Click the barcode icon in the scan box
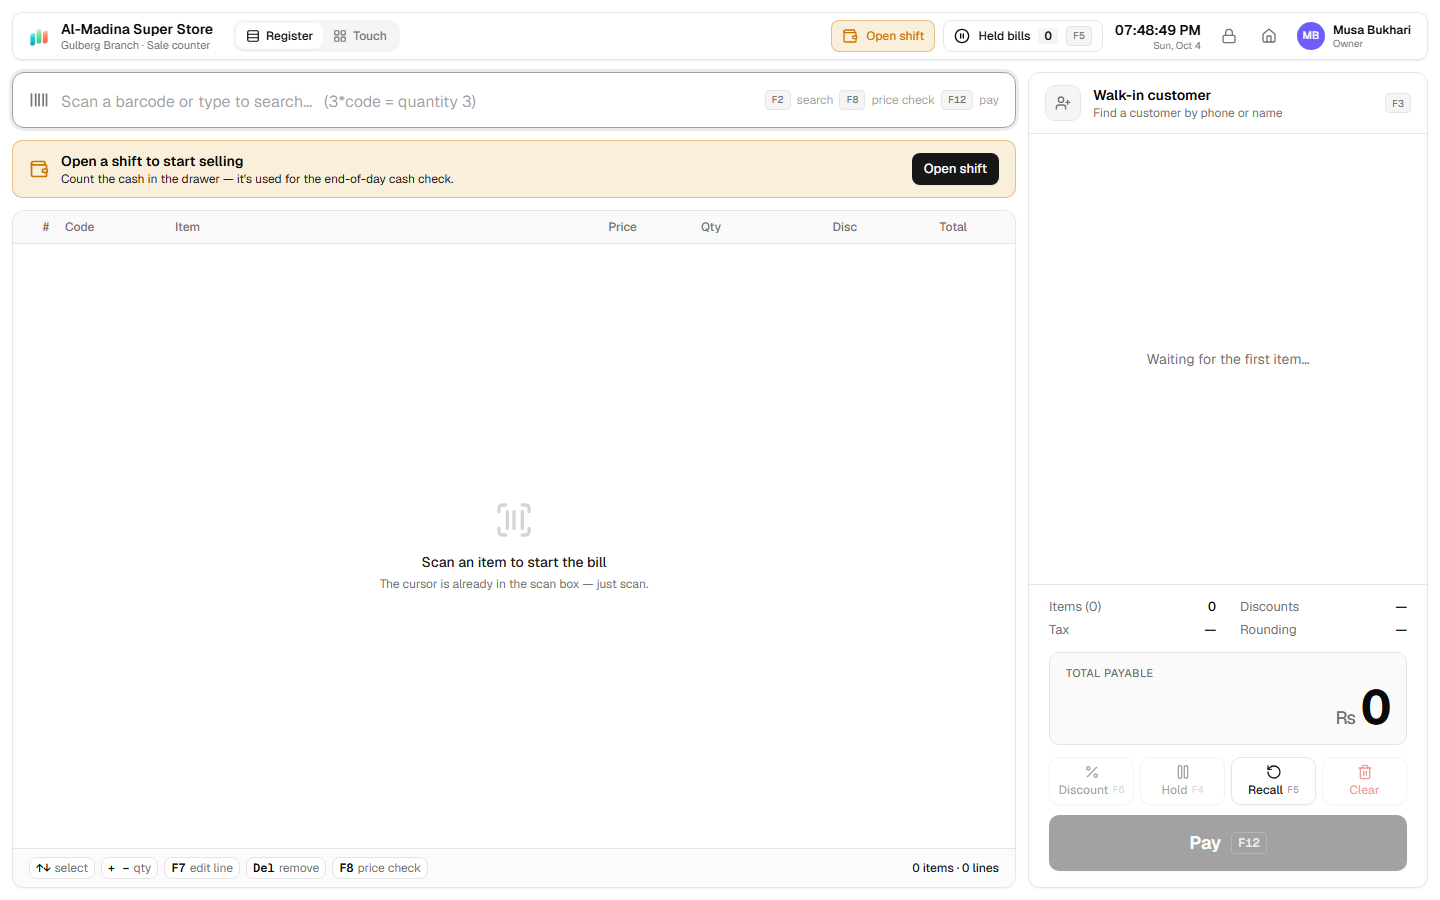This screenshot has width=1440, height=900. coord(39,100)
